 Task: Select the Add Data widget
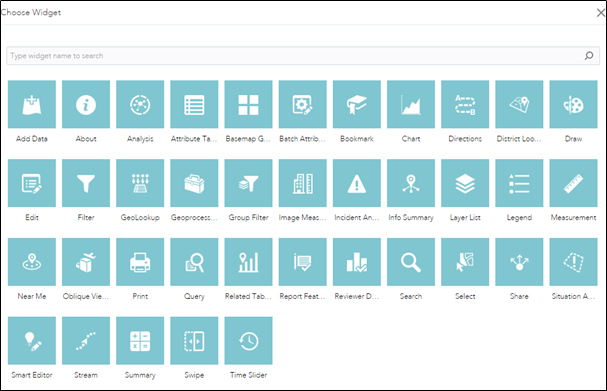(x=32, y=104)
